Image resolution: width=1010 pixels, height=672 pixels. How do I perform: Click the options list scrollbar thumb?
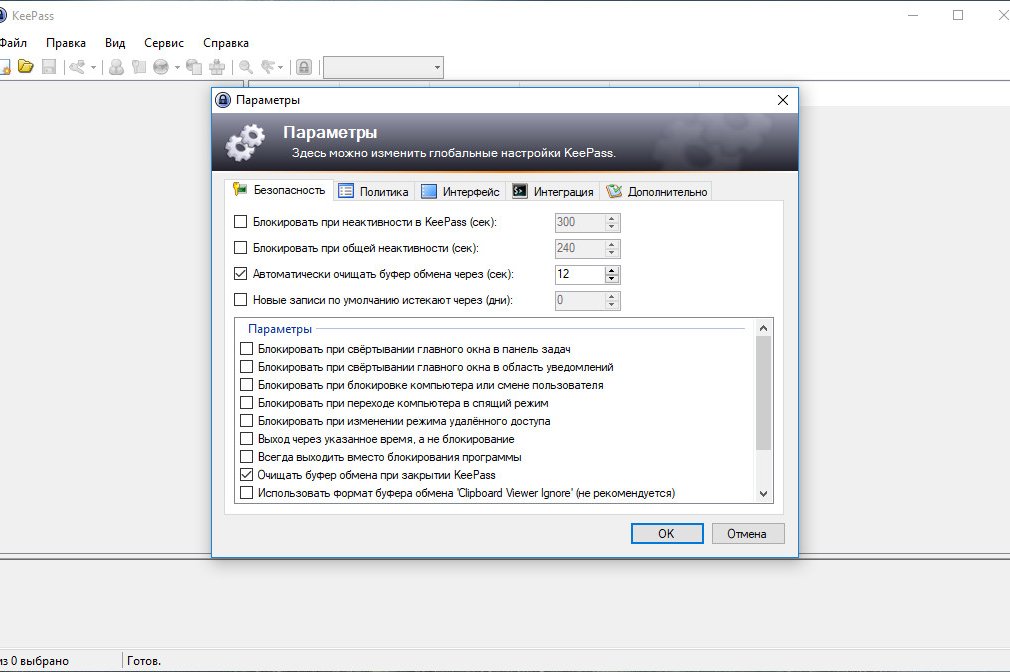763,393
